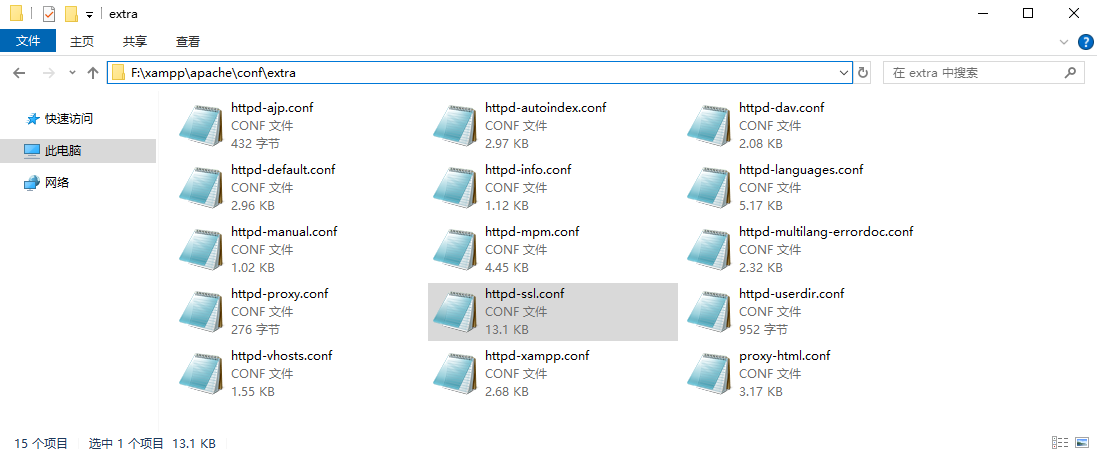The height and width of the screenshot is (455, 1097).
Task: Select the httpd-dav.conf notepad icon
Action: (709, 127)
